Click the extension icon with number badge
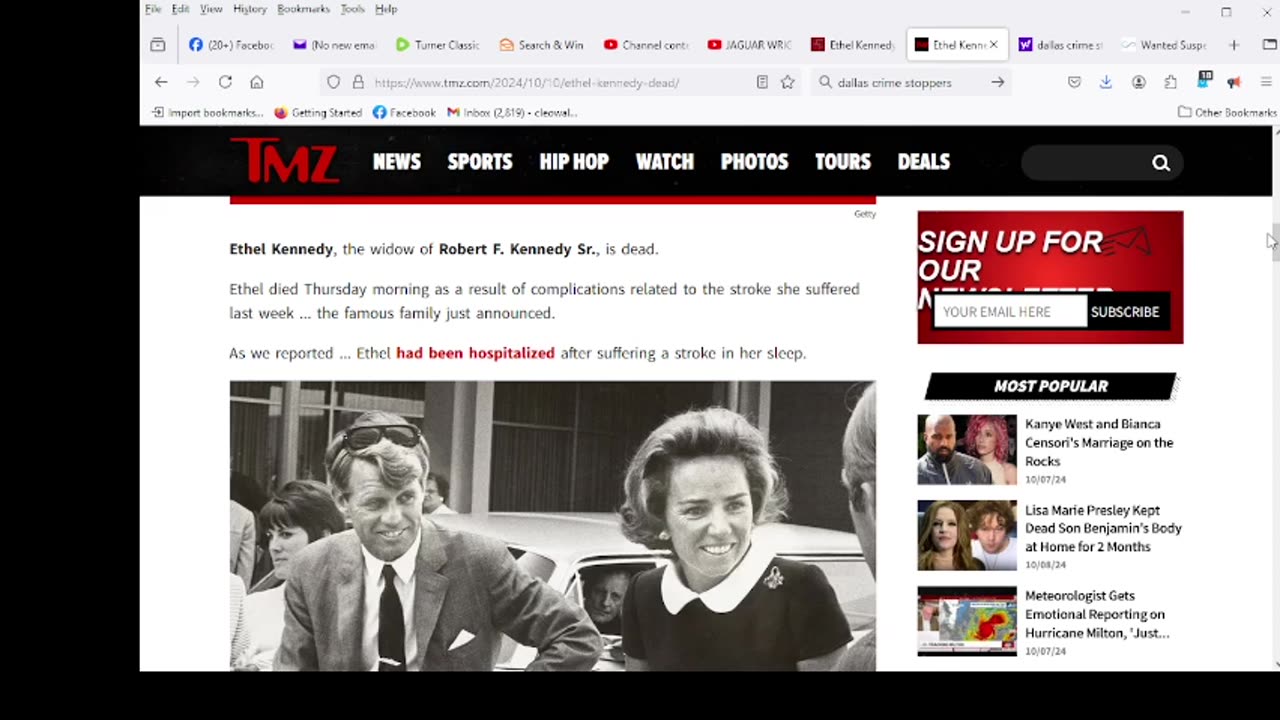Image resolution: width=1280 pixels, height=720 pixels. [x=1204, y=80]
